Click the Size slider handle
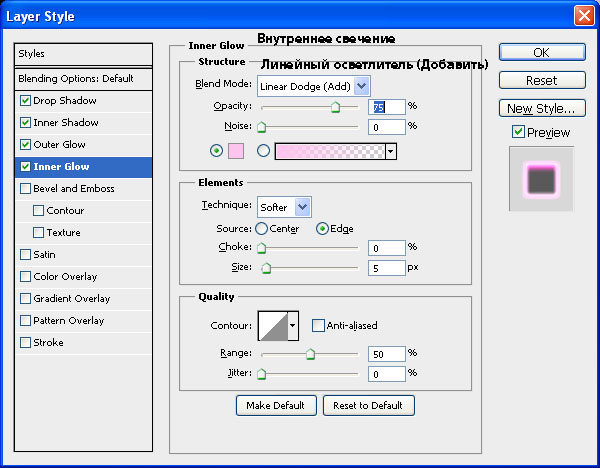 (266, 268)
